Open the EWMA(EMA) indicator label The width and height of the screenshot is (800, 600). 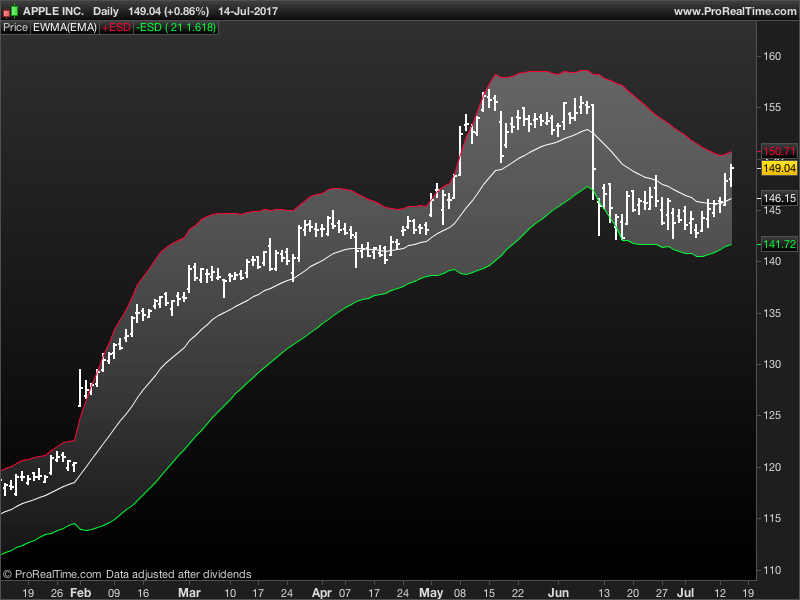[x=65, y=28]
